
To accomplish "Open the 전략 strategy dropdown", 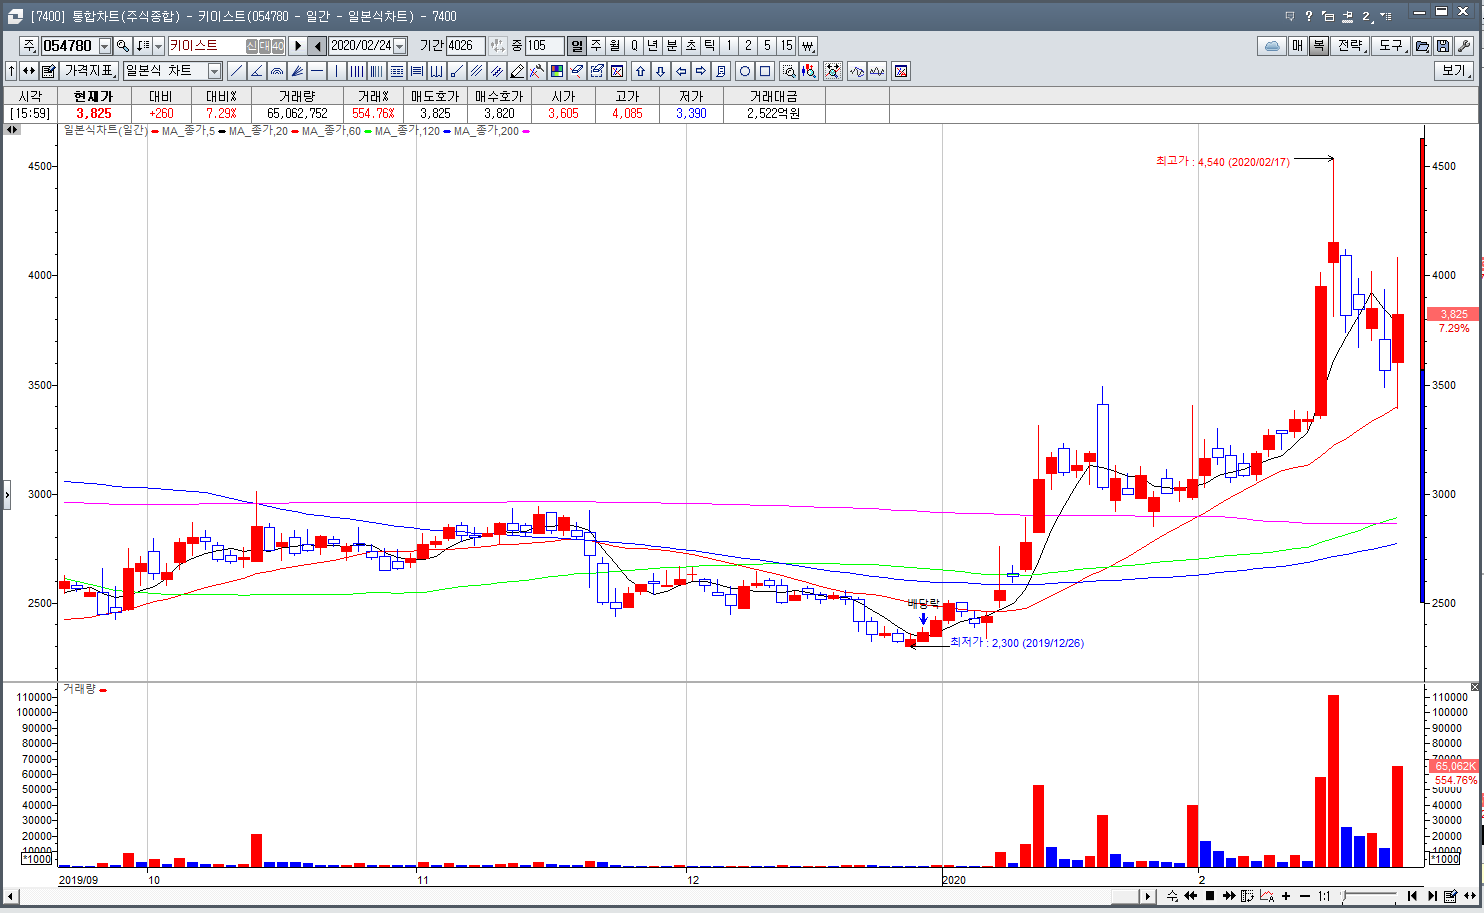I will (1352, 46).
